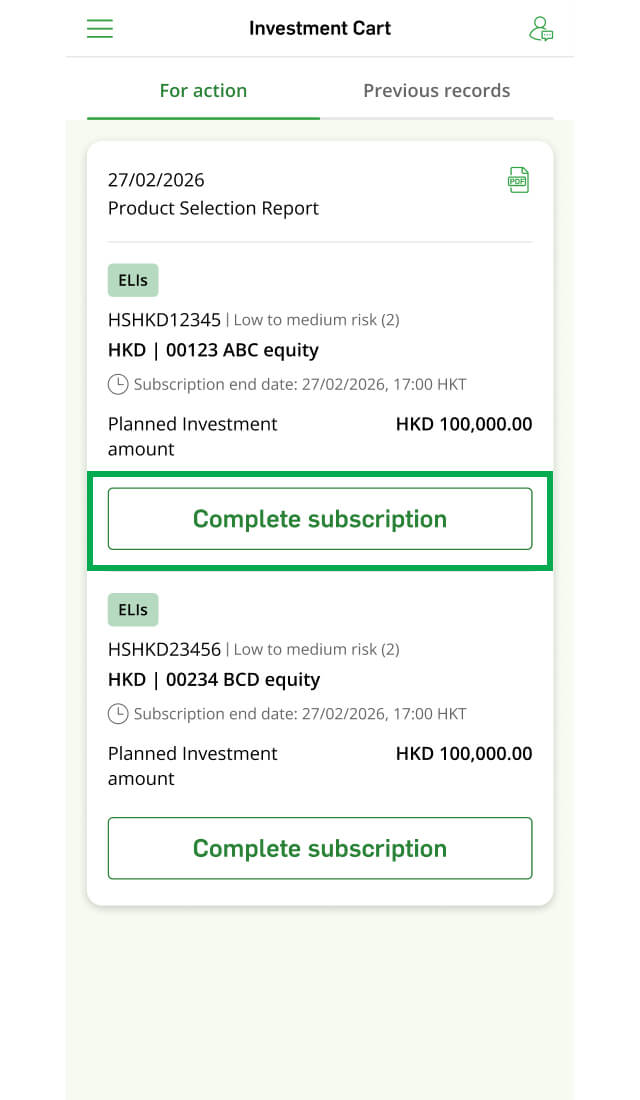
Task: Complete subscription for 00123 ABC equity
Action: pos(320,519)
